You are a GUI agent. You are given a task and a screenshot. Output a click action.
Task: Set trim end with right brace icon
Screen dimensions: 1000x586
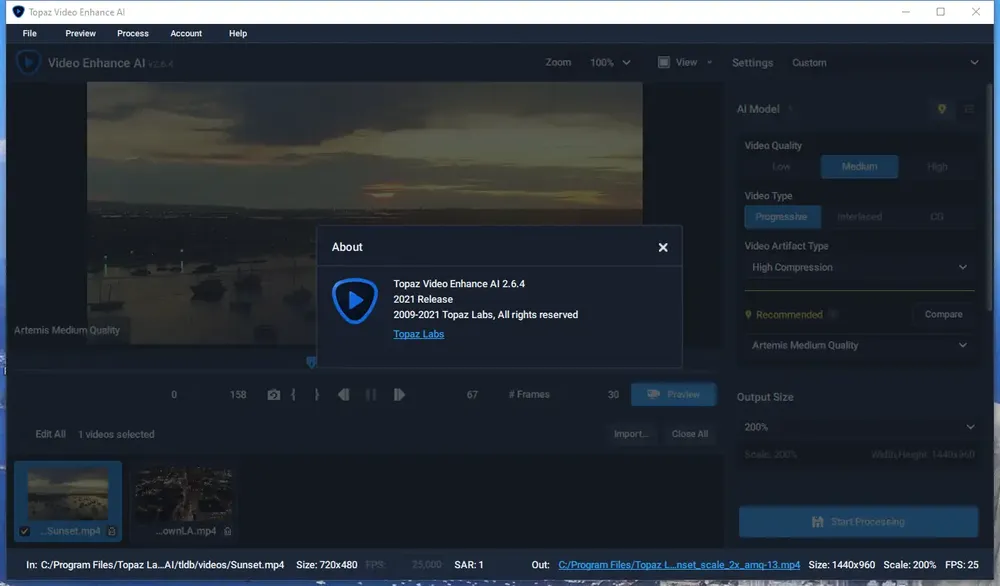[x=316, y=395]
